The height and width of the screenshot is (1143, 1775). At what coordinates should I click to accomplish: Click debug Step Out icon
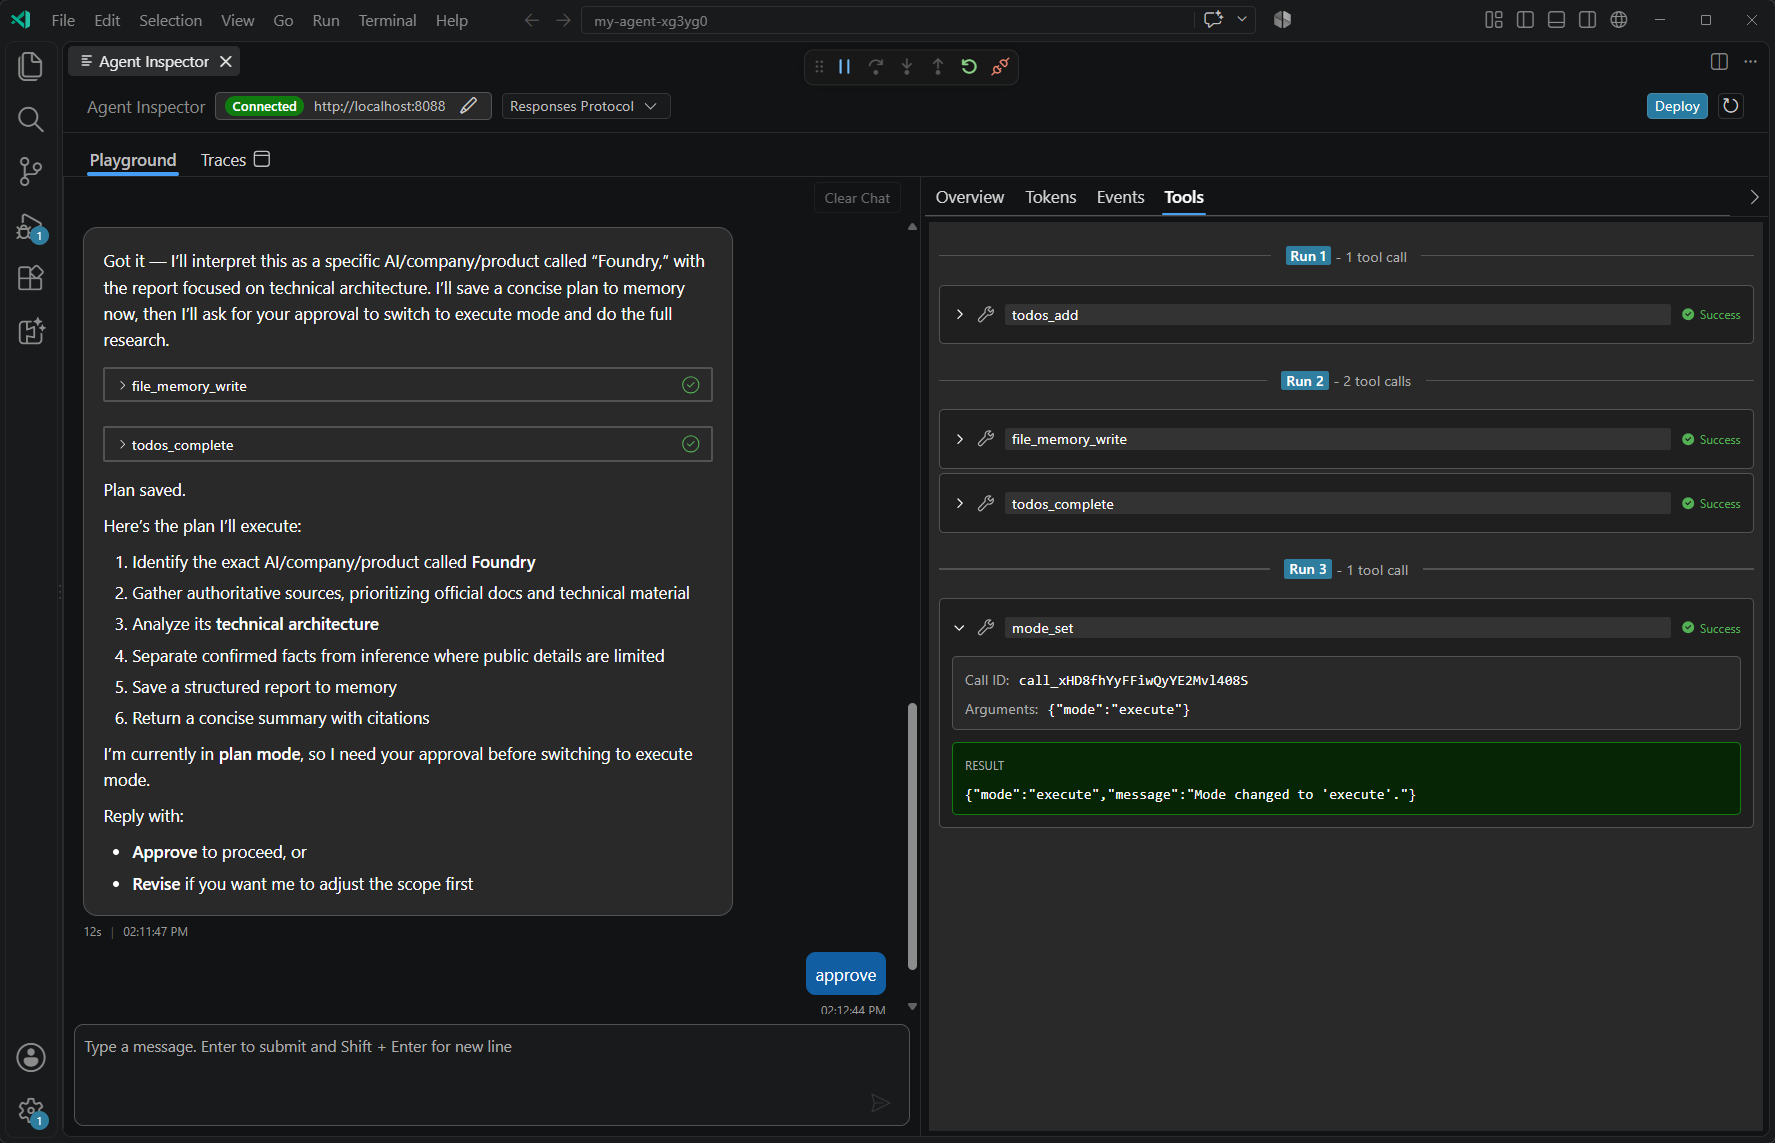coord(938,67)
